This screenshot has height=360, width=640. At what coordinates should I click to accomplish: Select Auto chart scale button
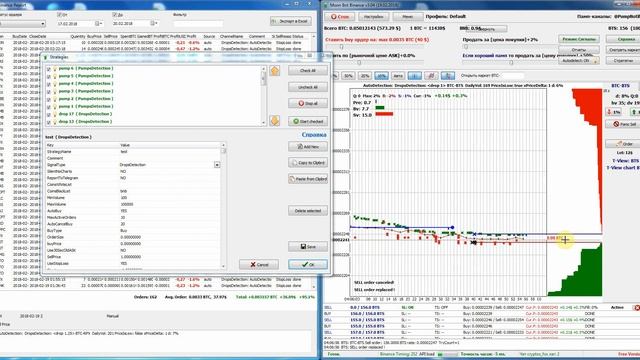[x=398, y=76]
